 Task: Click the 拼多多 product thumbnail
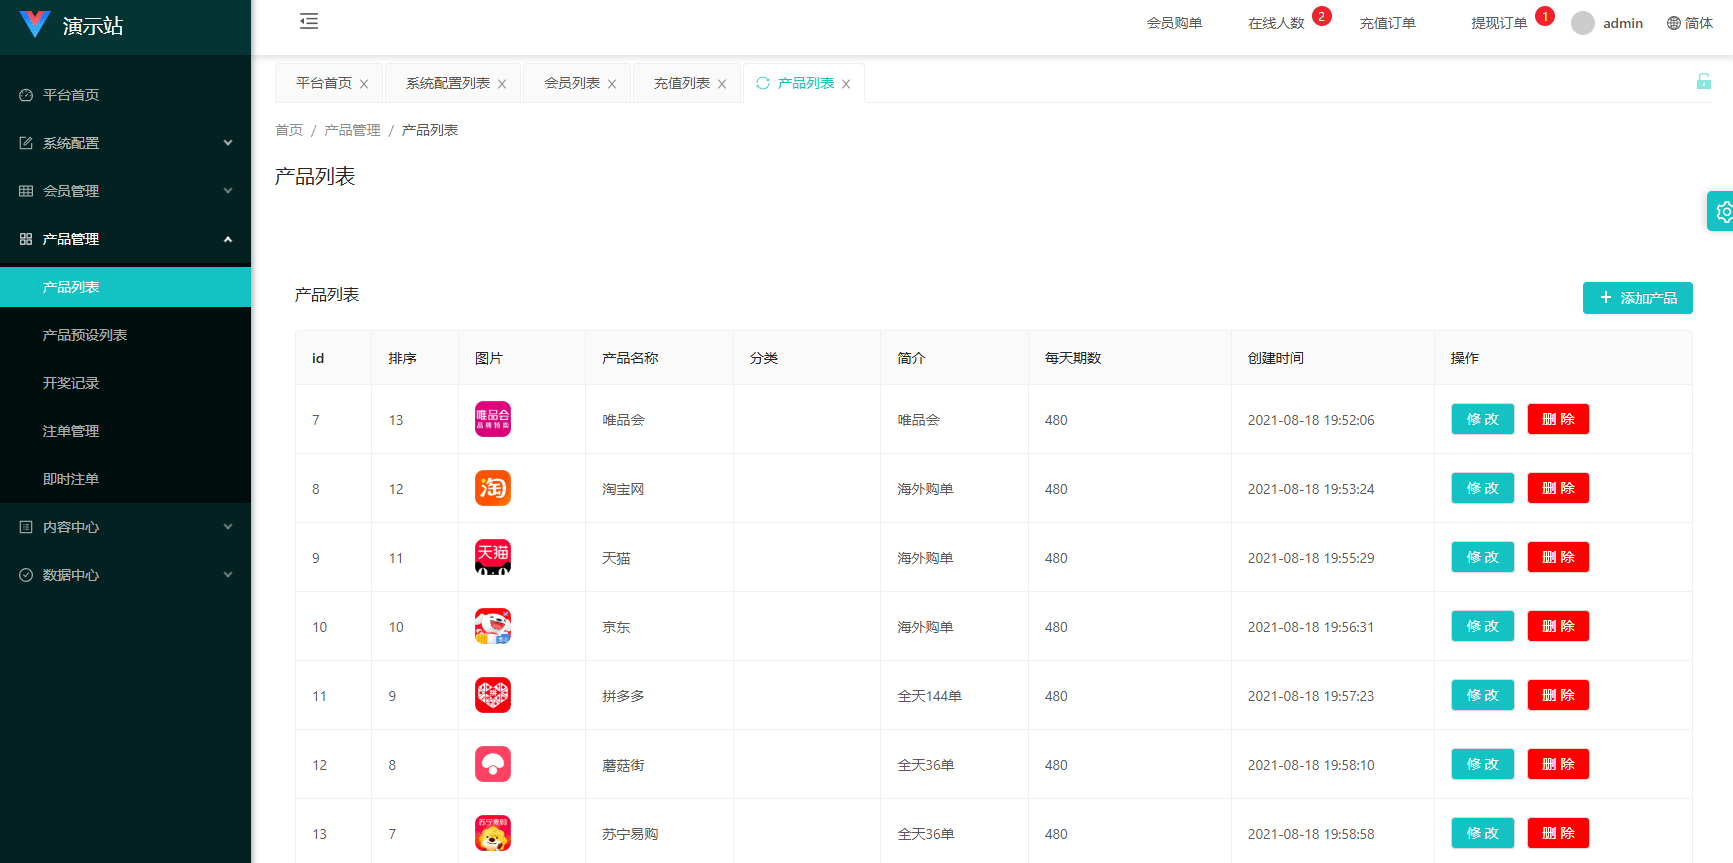[492, 695]
